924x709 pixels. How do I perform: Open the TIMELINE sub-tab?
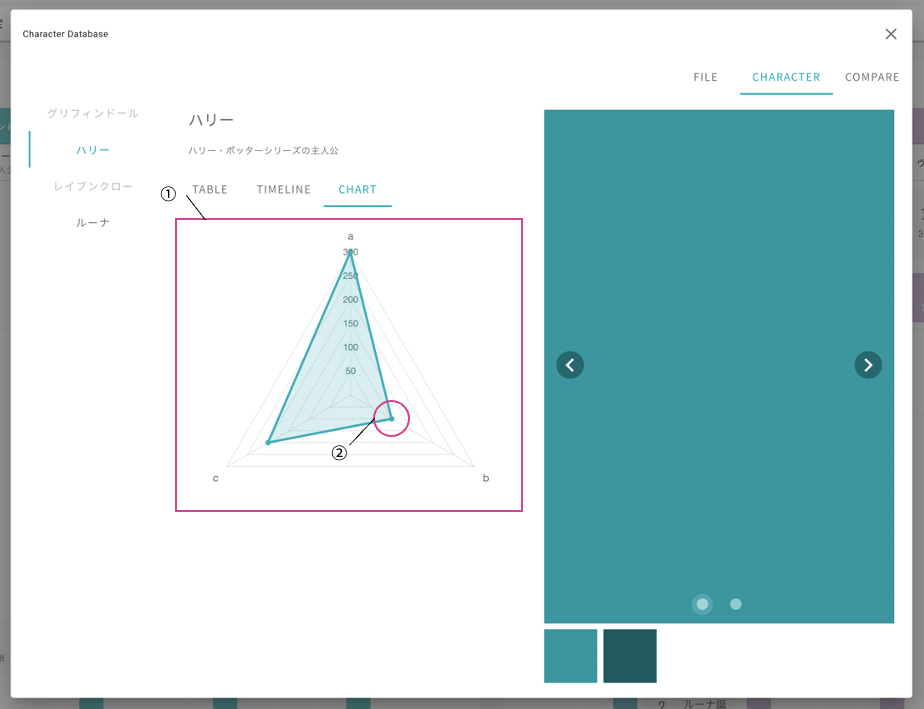[283, 189]
